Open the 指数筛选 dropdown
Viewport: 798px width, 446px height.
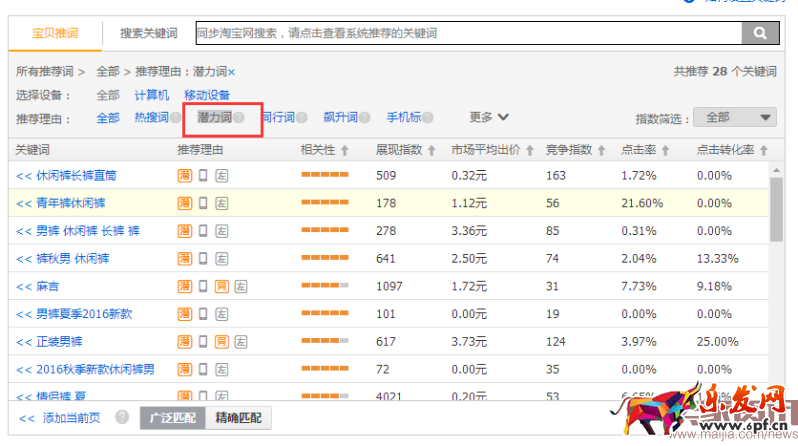(736, 118)
